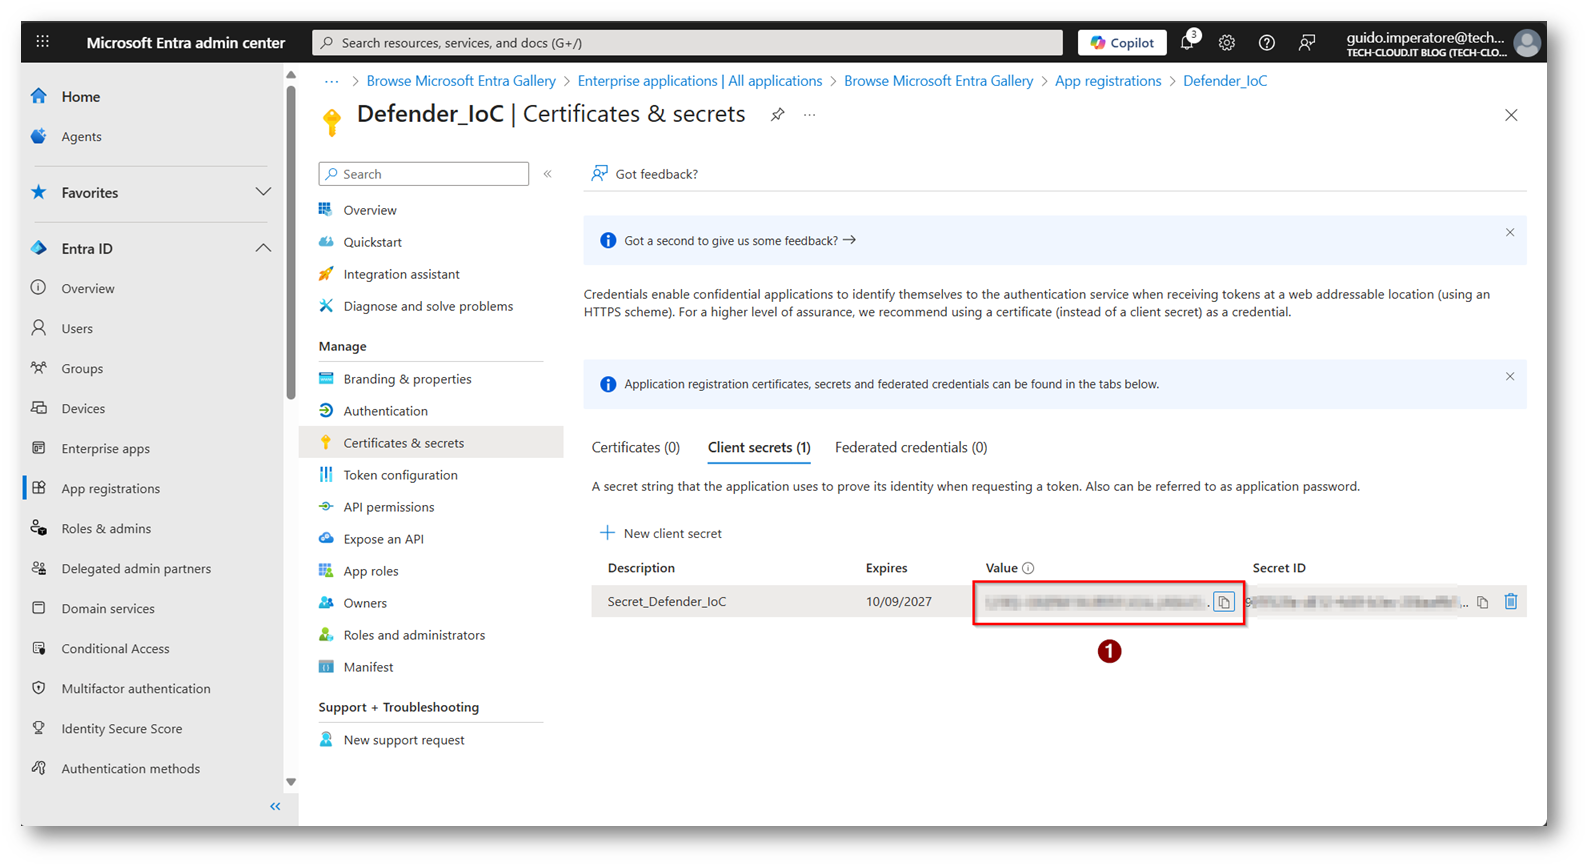Open API permissions
Screen dimensions: 1589x868
pyautogui.click(x=388, y=507)
